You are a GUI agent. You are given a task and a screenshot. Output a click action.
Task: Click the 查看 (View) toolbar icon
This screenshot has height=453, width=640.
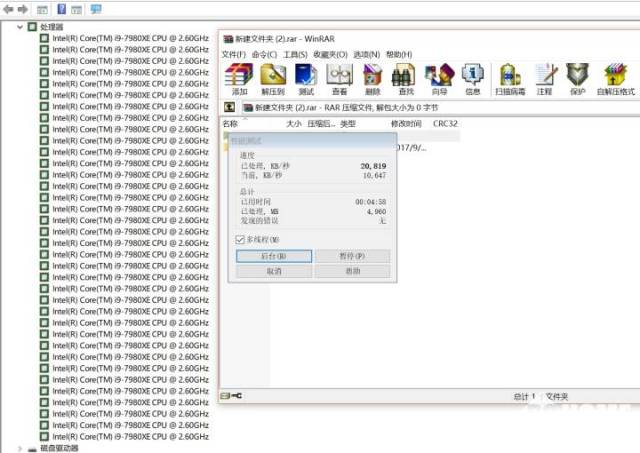coord(339,80)
